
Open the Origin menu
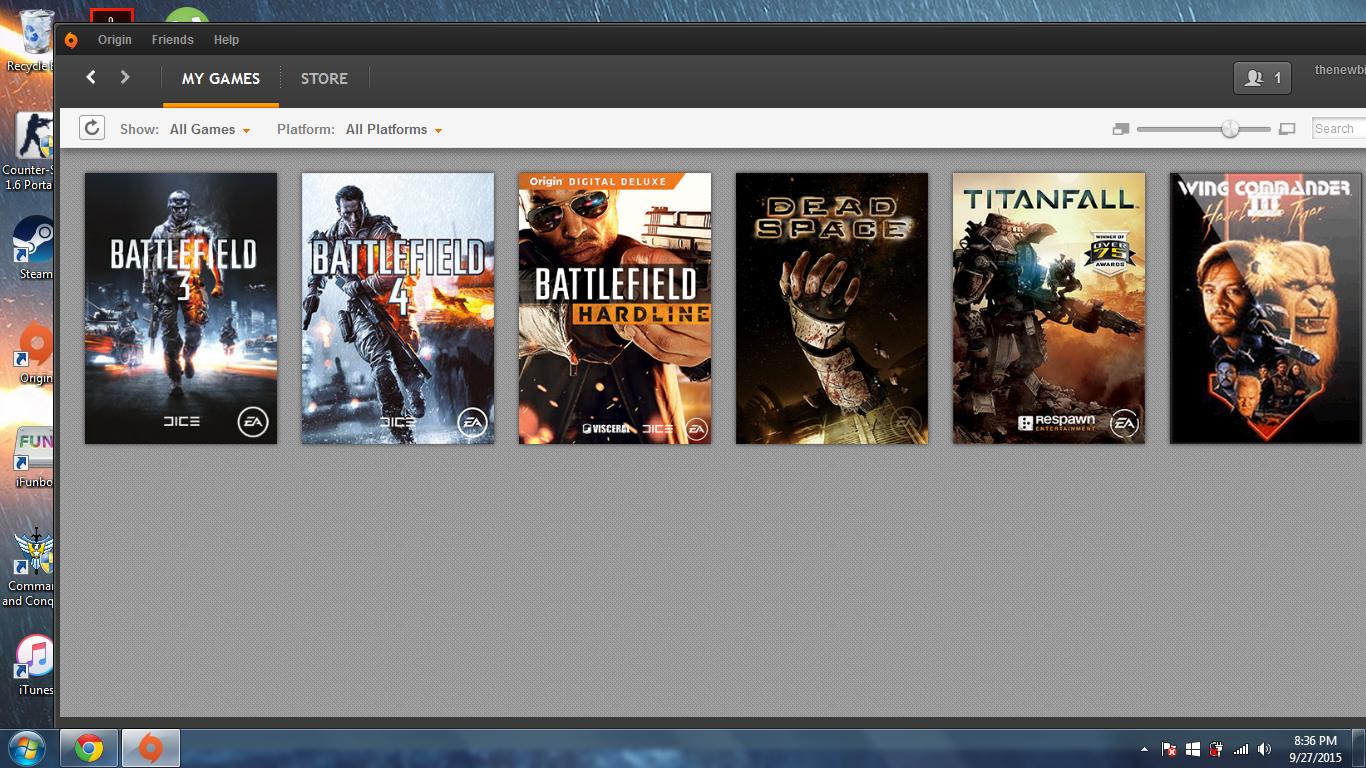coord(115,40)
